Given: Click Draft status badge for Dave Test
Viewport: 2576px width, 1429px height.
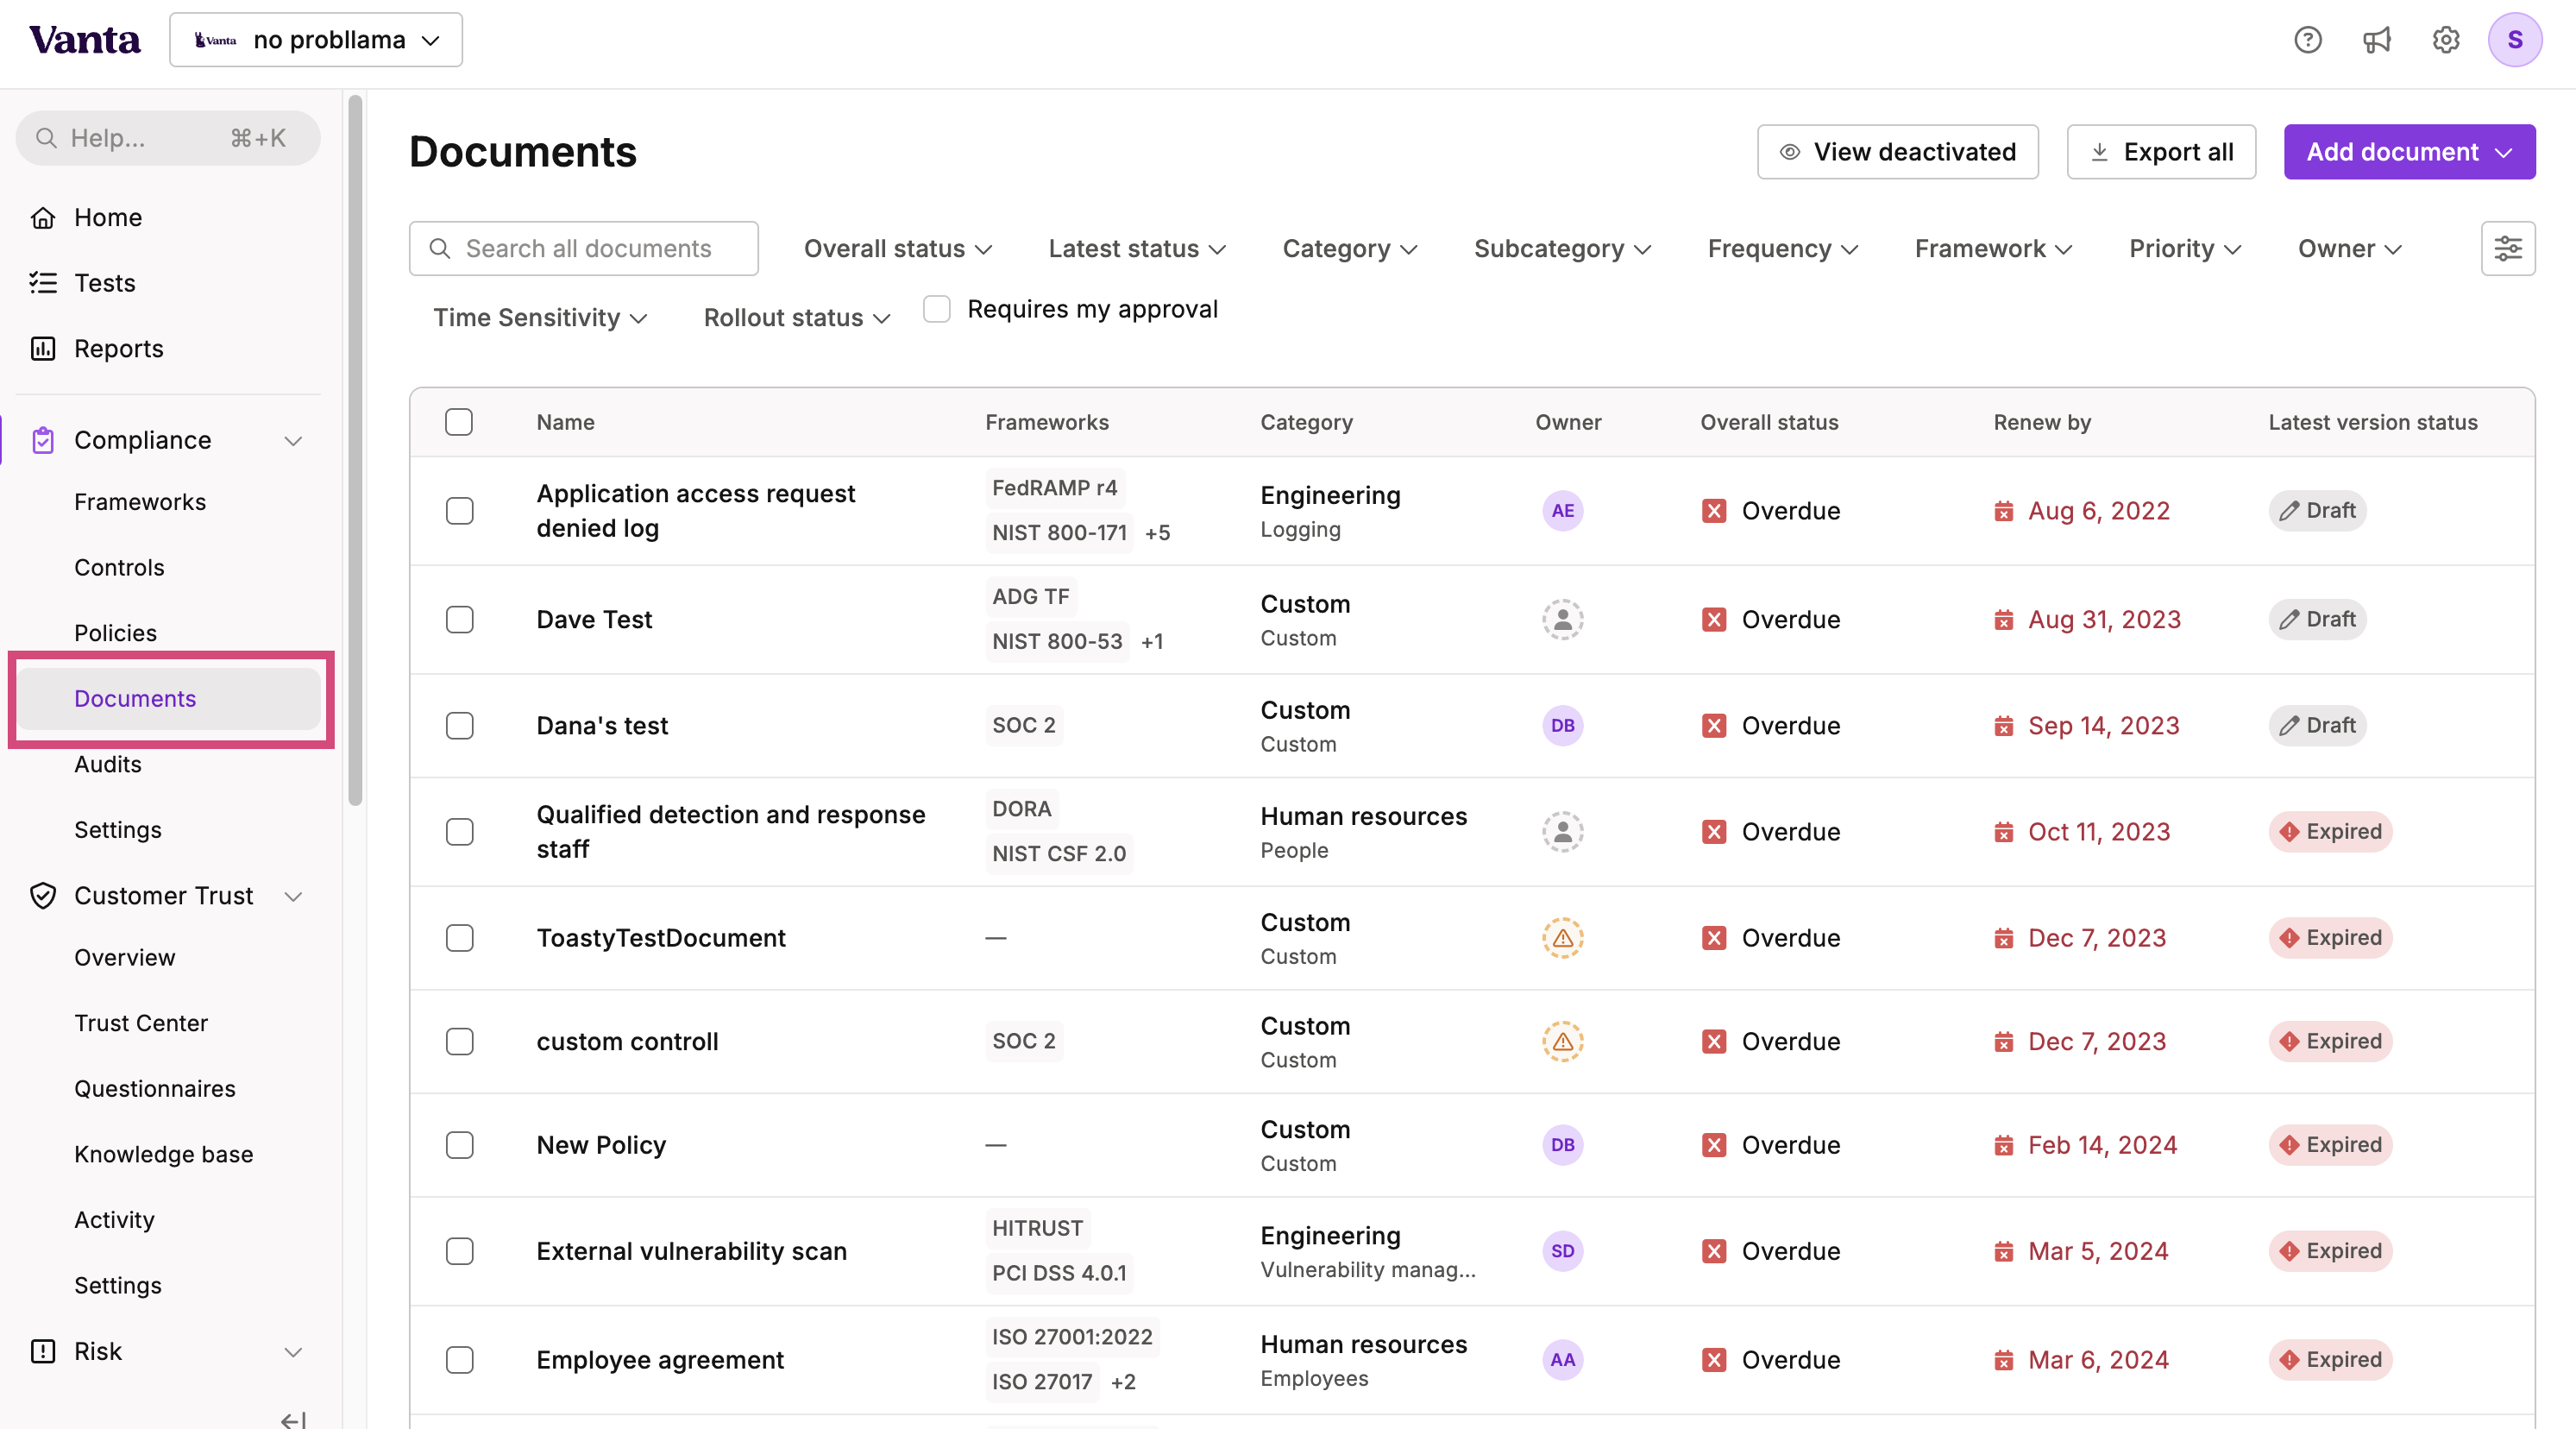Looking at the screenshot, I should [x=2317, y=620].
